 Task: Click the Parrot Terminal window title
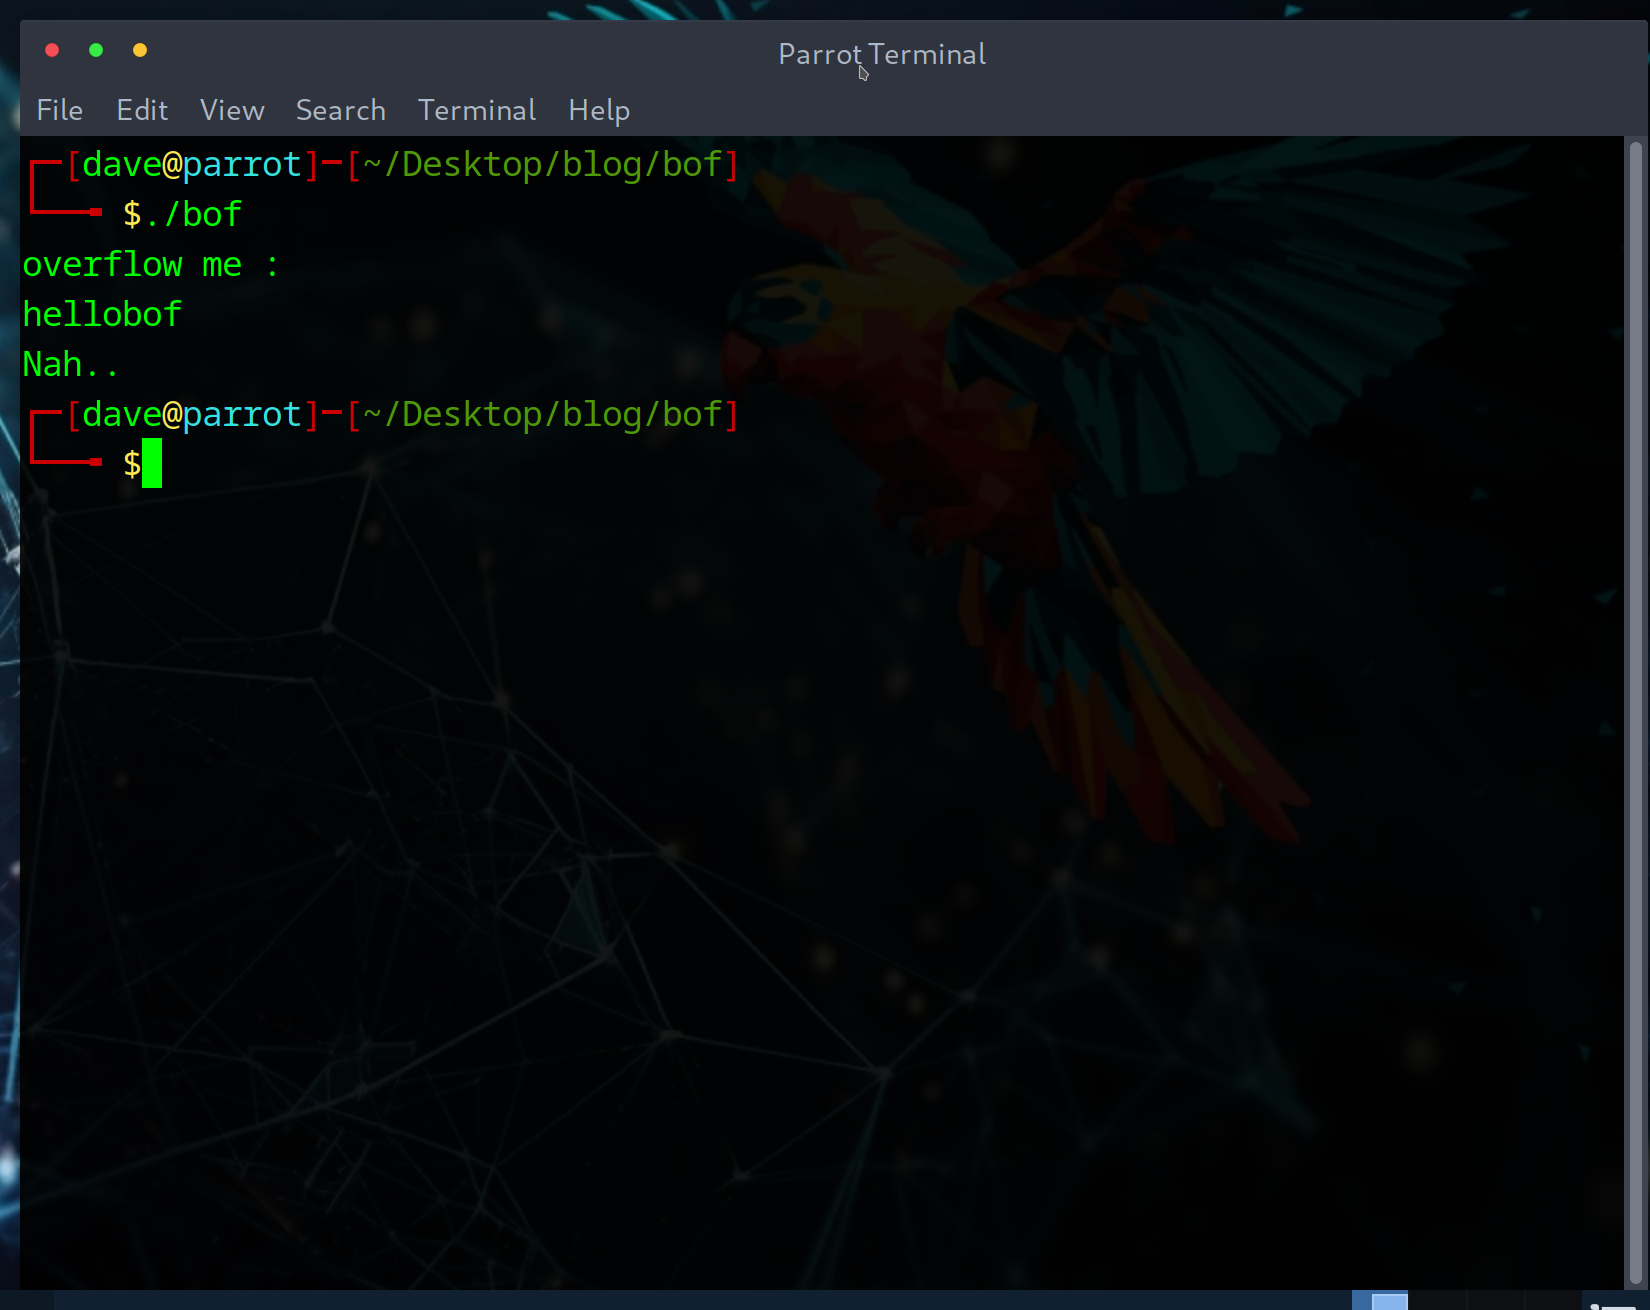tap(881, 54)
